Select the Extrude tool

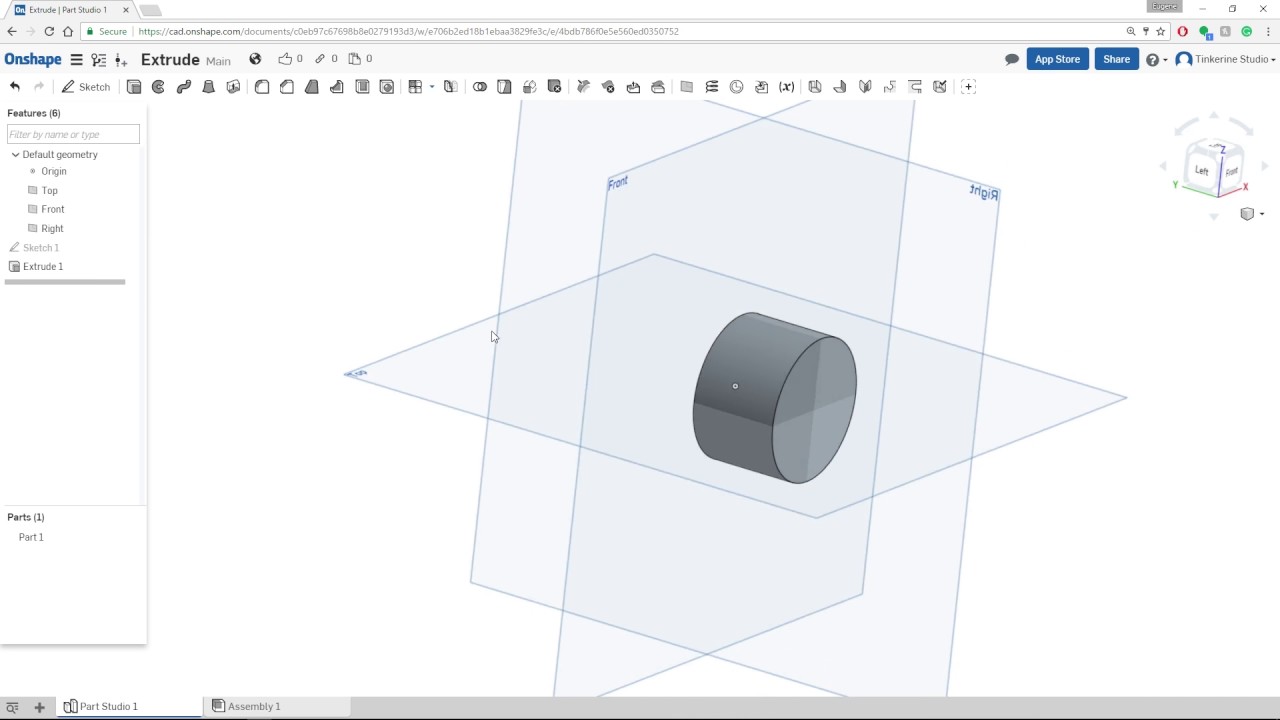pos(134,87)
